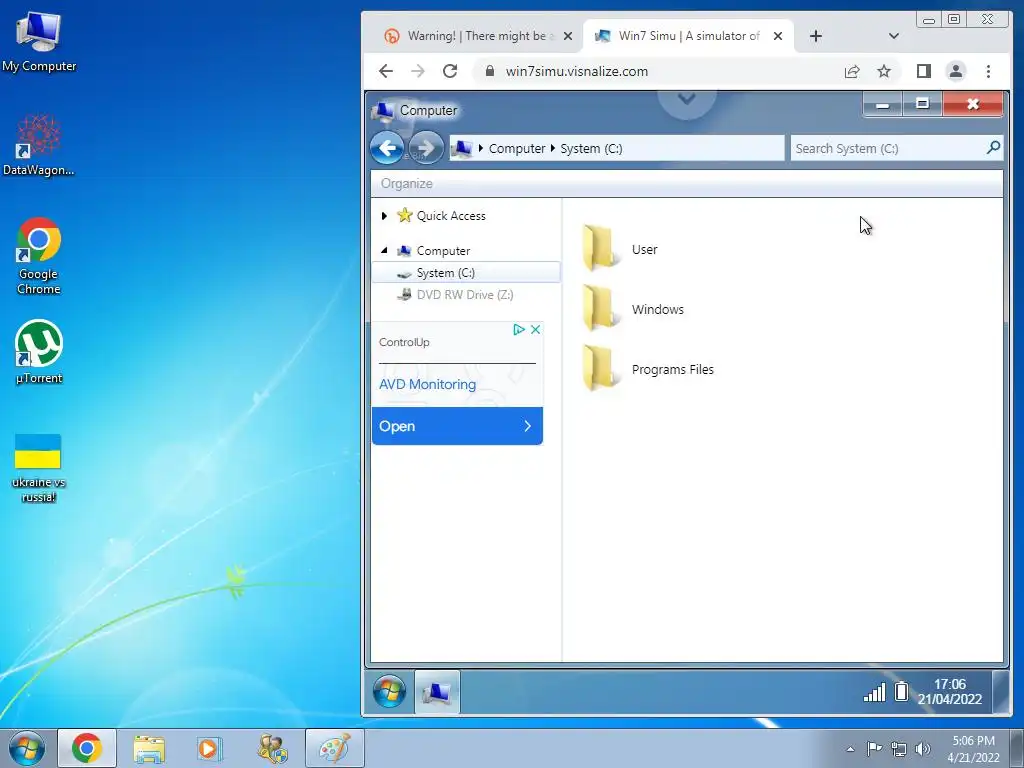
Task: Open simulated Start button in Win7 Simu
Action: [x=389, y=691]
